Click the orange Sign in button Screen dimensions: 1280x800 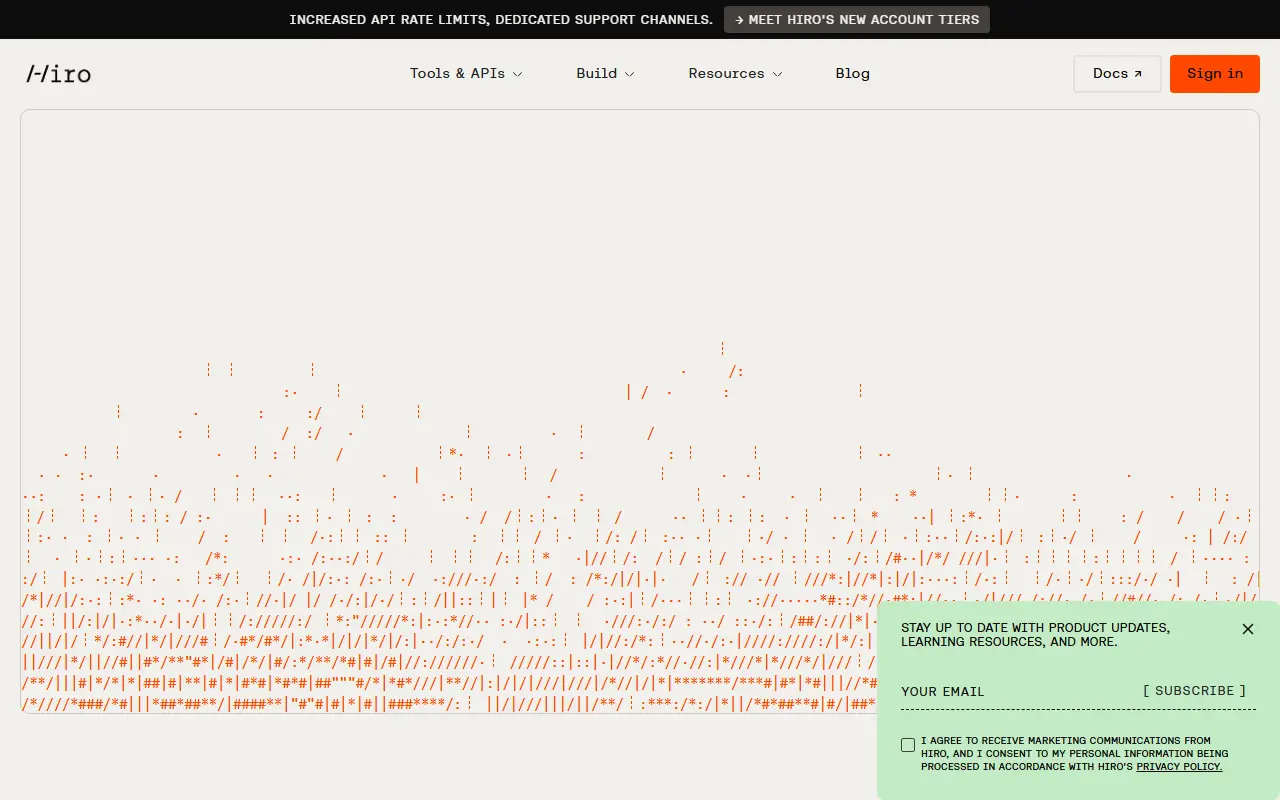[1215, 74]
